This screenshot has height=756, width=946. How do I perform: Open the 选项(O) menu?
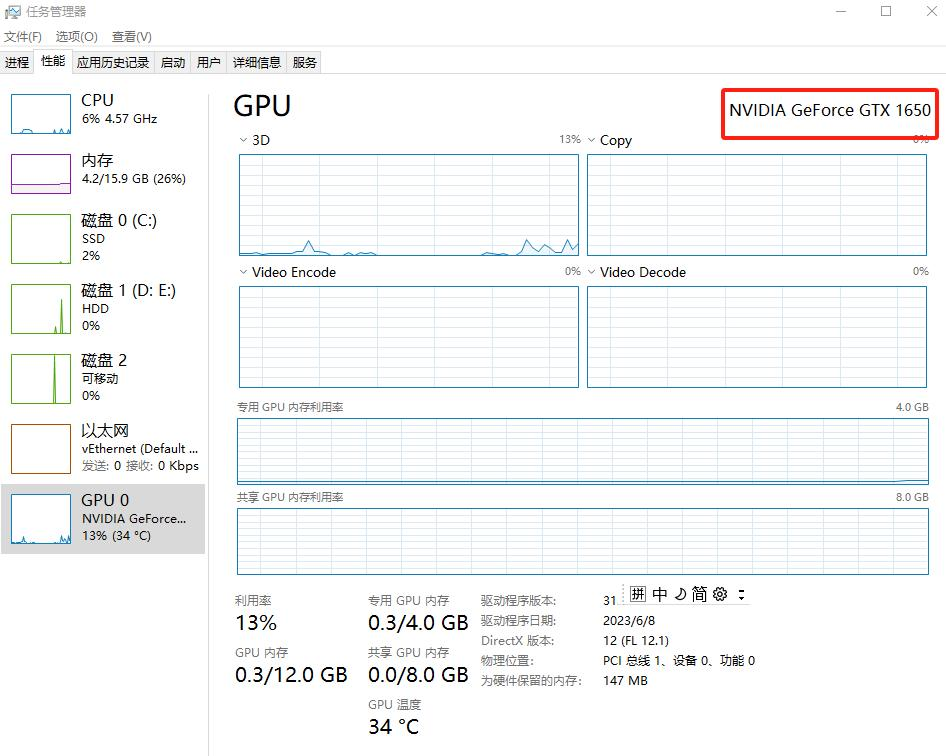point(76,37)
